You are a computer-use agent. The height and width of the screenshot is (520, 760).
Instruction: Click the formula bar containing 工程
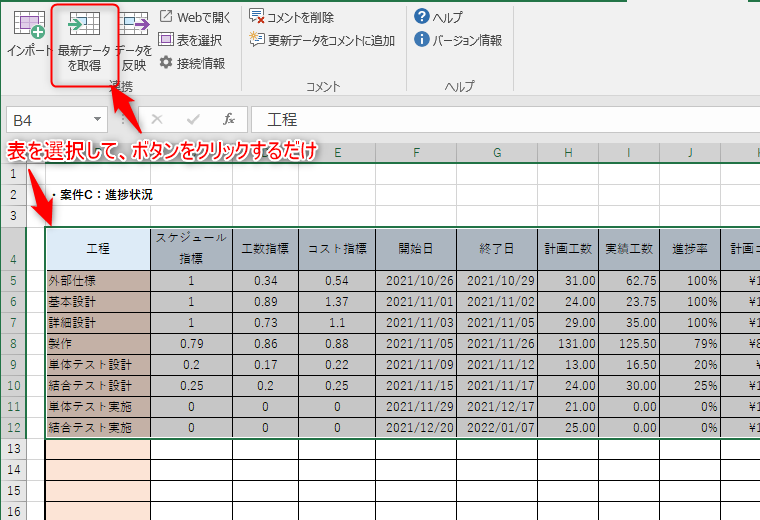[500, 120]
